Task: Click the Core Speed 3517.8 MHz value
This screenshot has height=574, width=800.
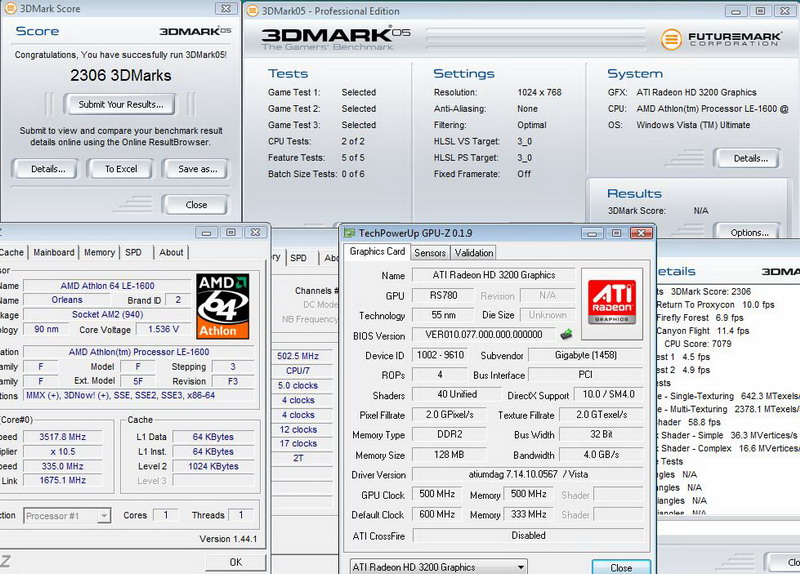Action: pyautogui.click(x=63, y=437)
